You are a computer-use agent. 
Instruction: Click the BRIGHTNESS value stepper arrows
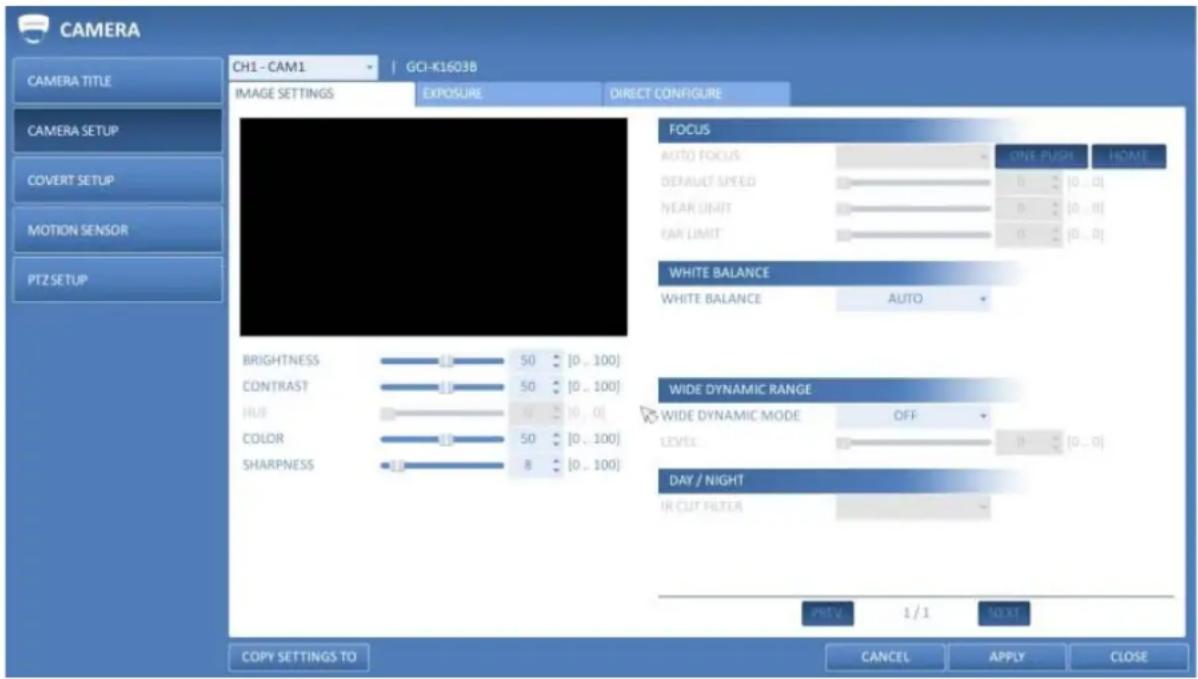[x=556, y=361]
